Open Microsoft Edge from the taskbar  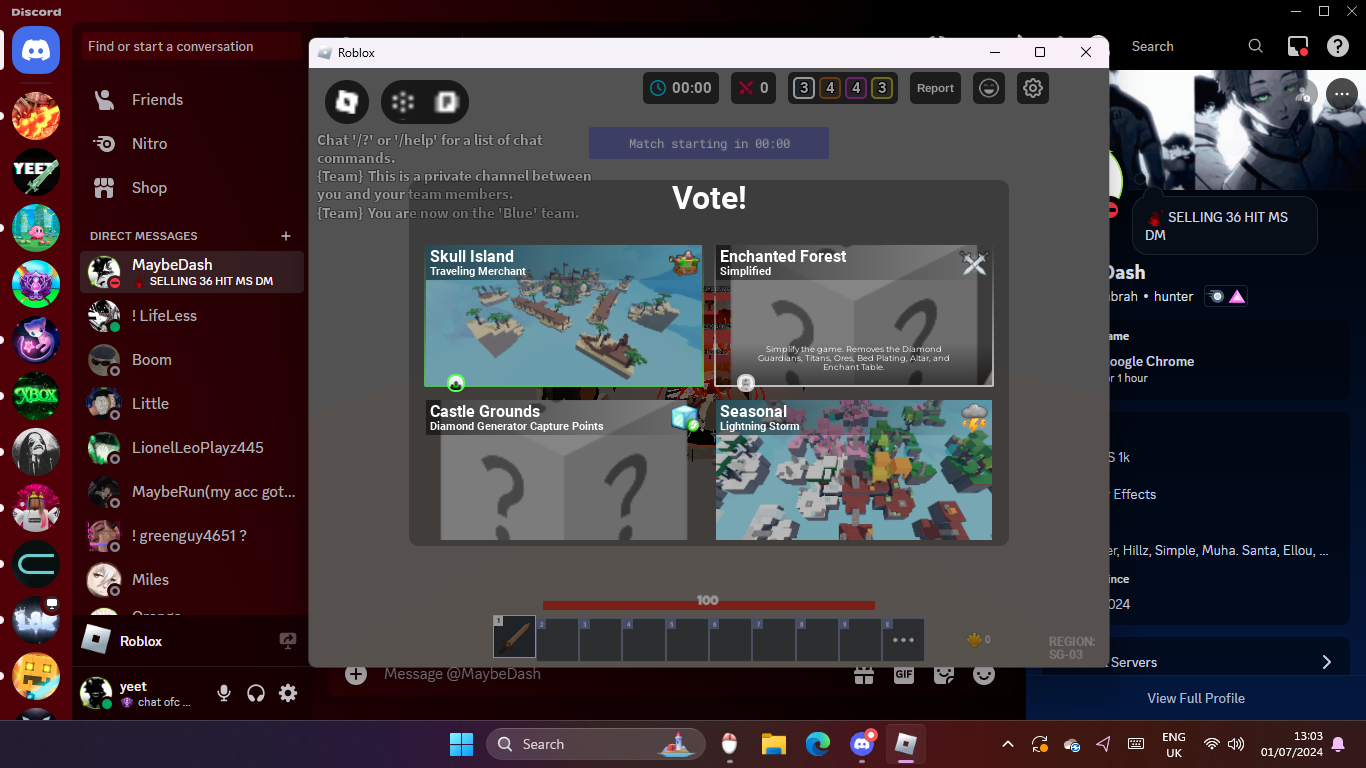(x=818, y=744)
